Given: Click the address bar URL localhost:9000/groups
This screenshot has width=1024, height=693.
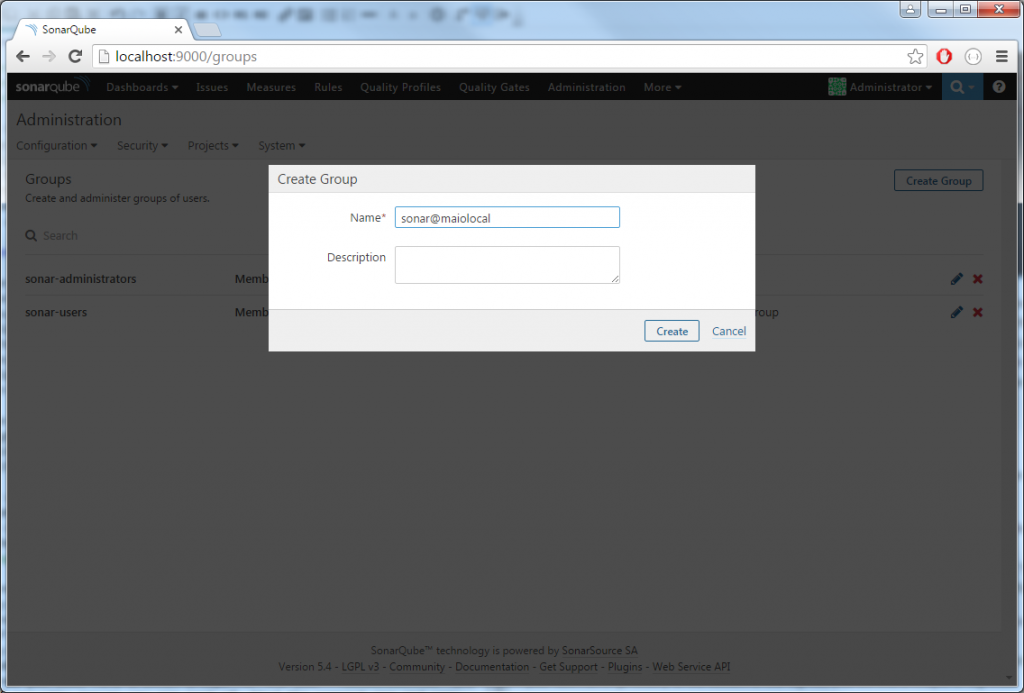Looking at the screenshot, I should [186, 57].
